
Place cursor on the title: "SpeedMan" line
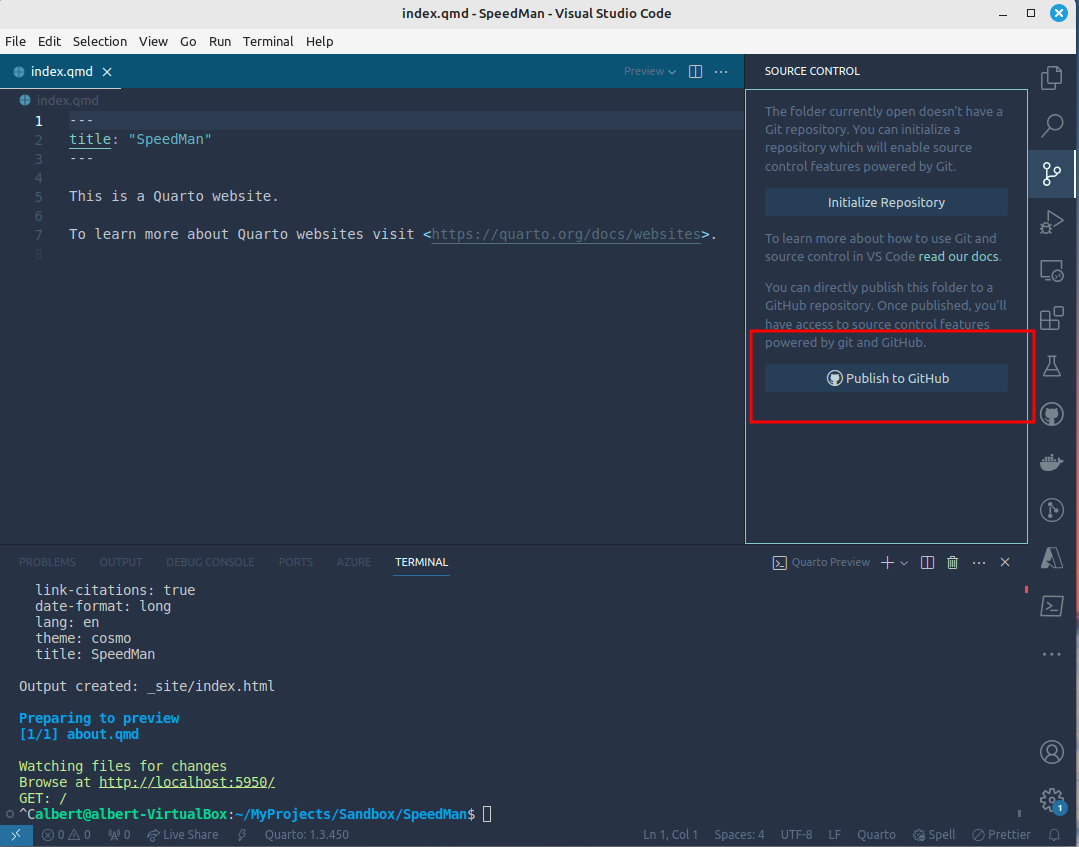140,140
